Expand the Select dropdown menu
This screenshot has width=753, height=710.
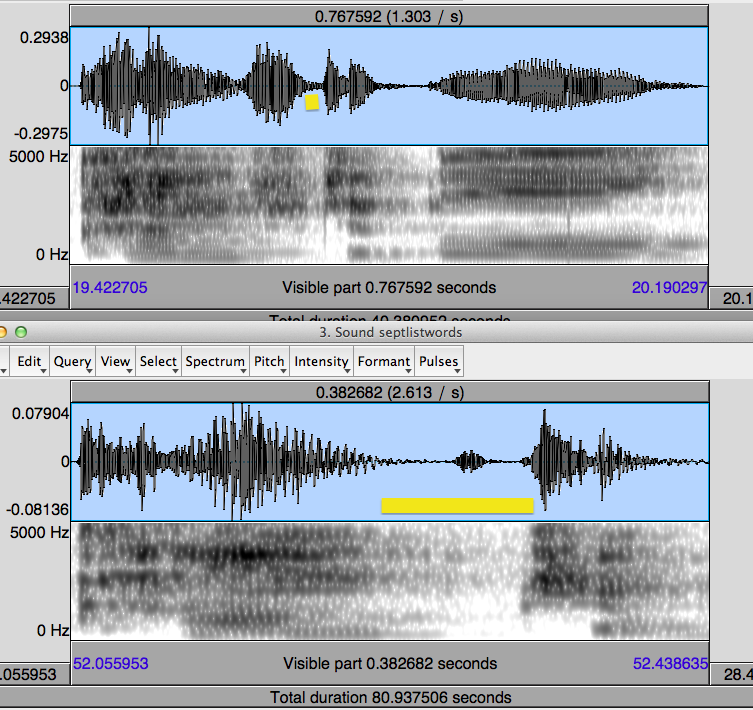click(158, 362)
